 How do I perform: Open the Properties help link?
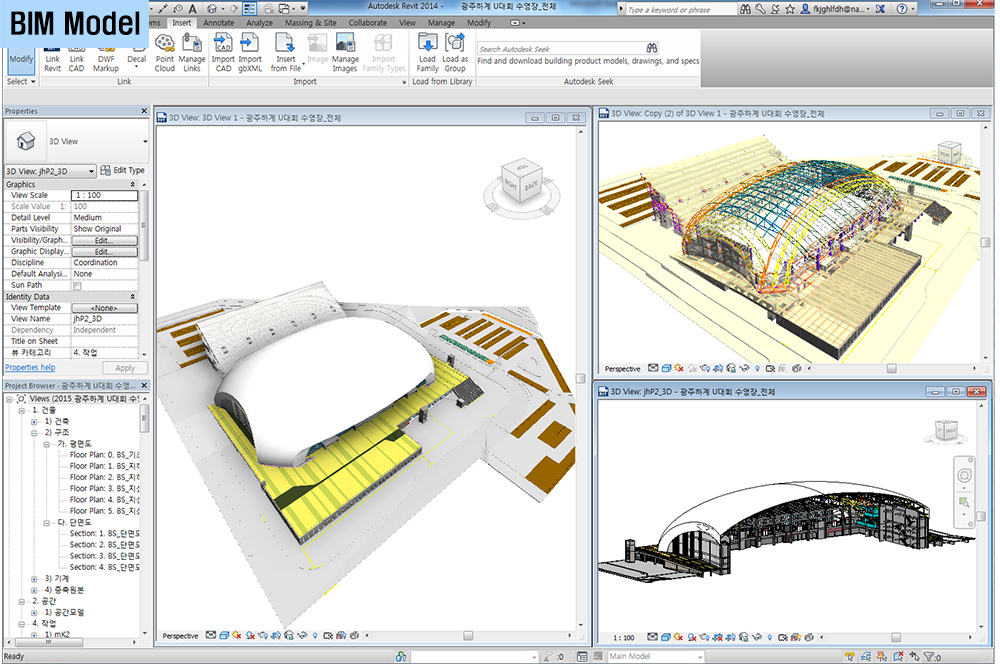pos(30,367)
